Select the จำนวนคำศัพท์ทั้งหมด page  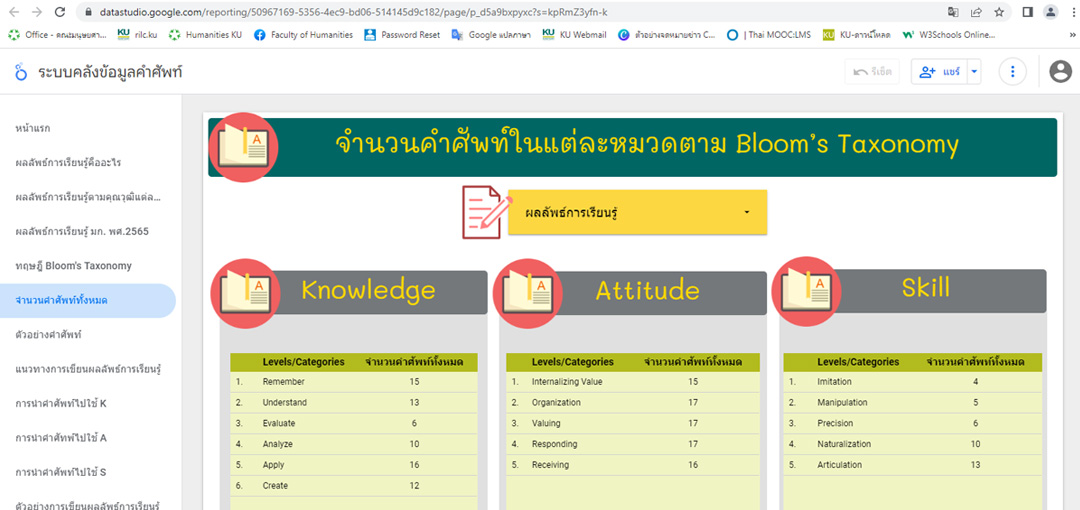(87, 300)
